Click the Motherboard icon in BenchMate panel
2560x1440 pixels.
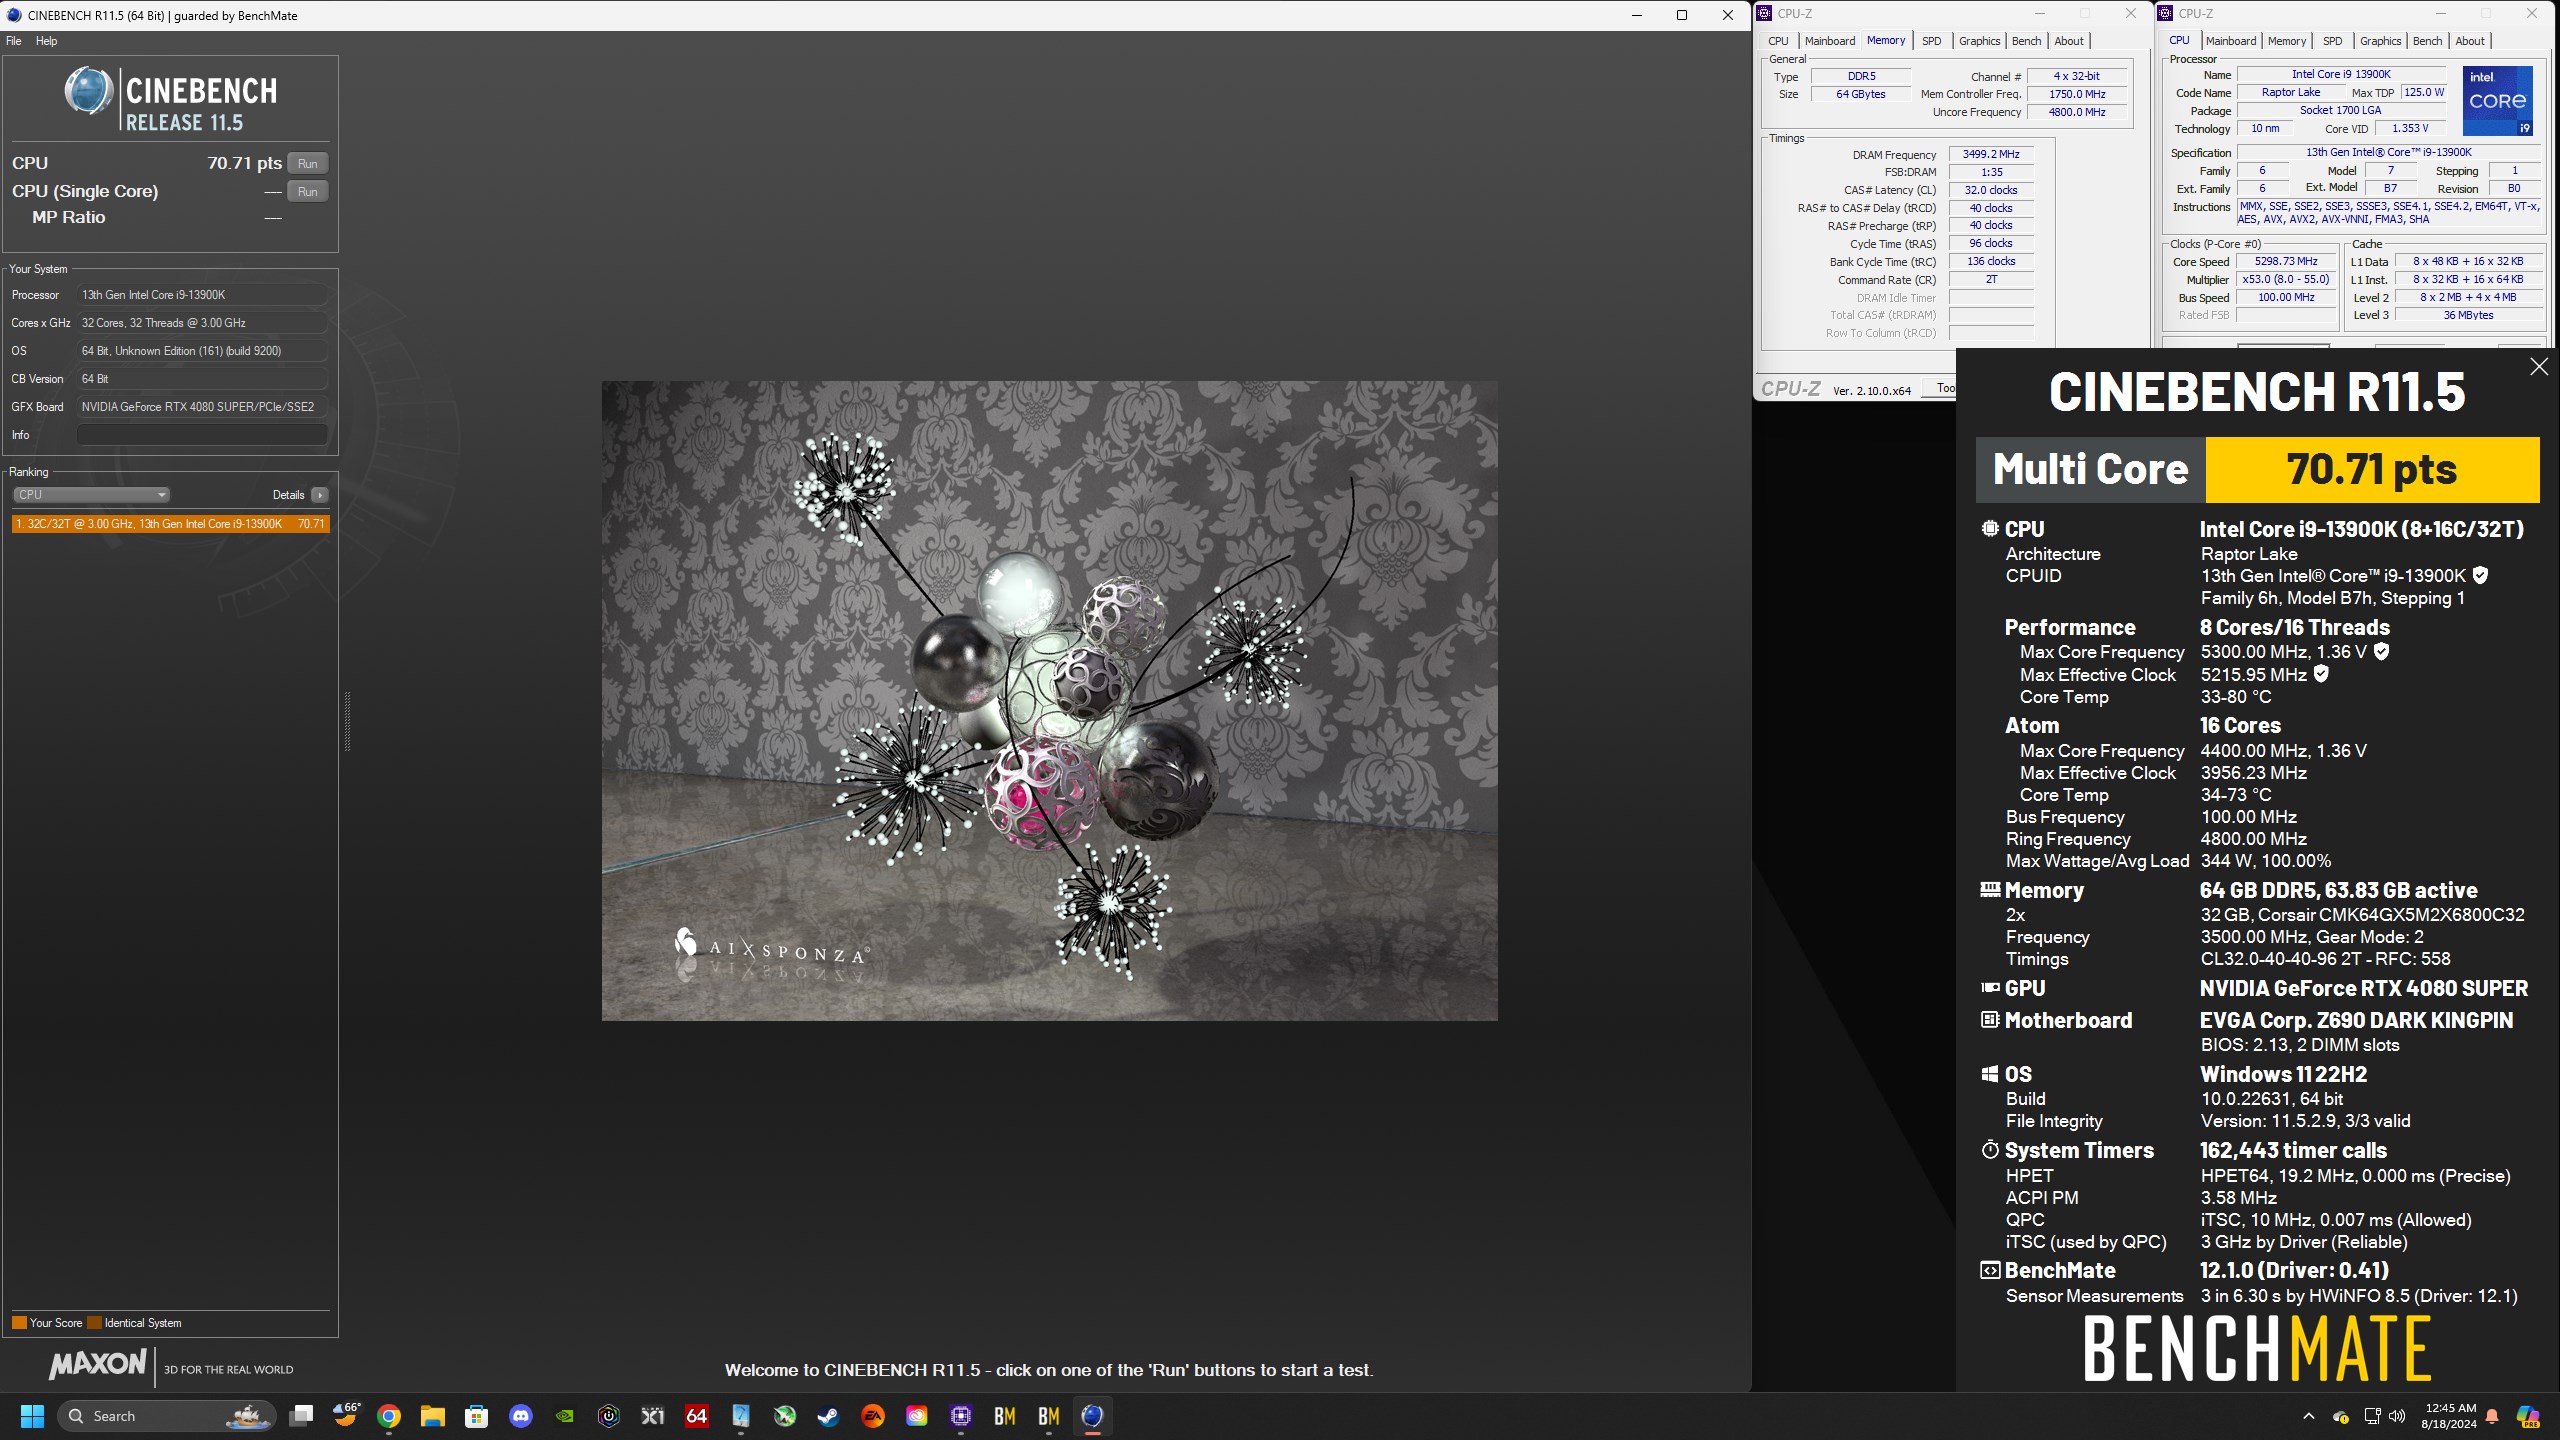1990,1020
